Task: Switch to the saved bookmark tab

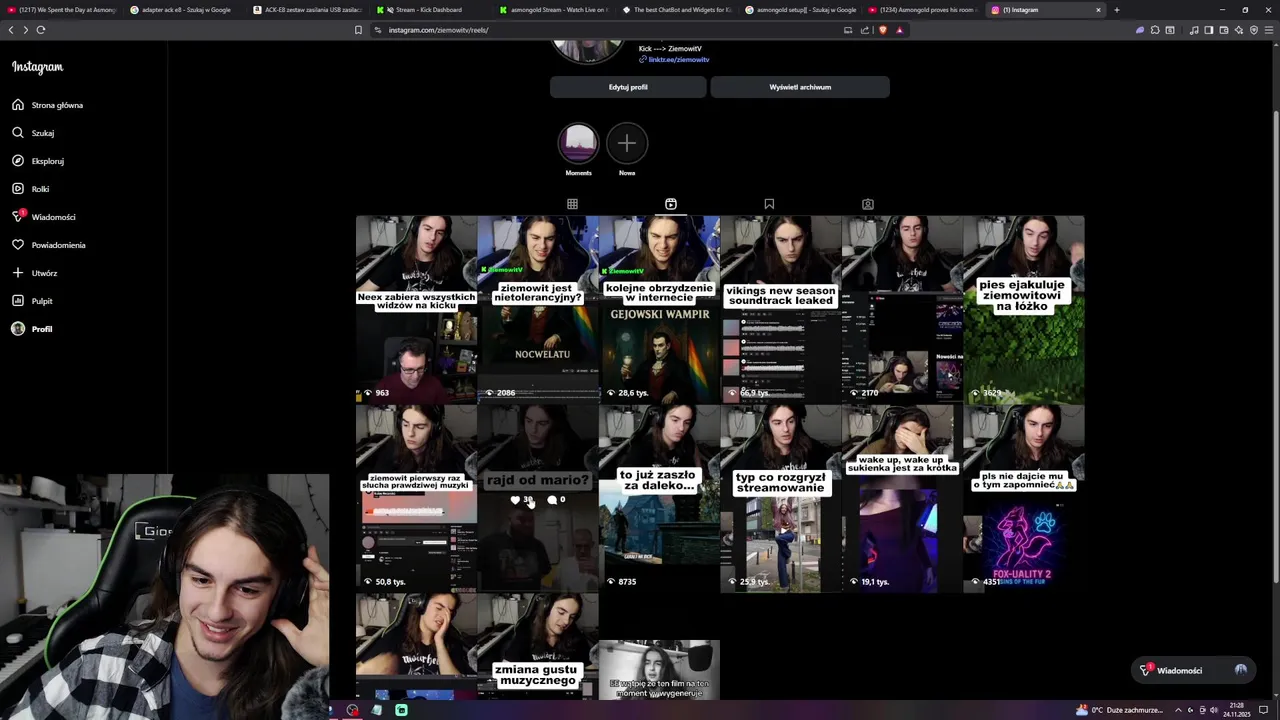Action: point(769,204)
